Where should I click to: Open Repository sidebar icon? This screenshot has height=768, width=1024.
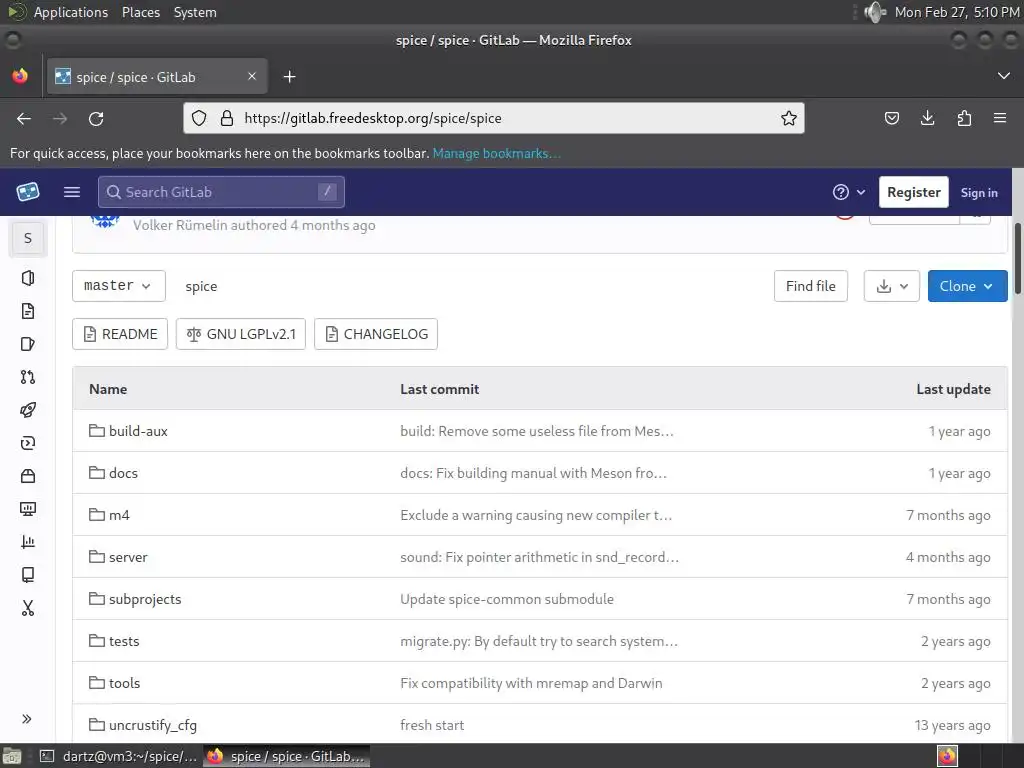click(x=27, y=311)
